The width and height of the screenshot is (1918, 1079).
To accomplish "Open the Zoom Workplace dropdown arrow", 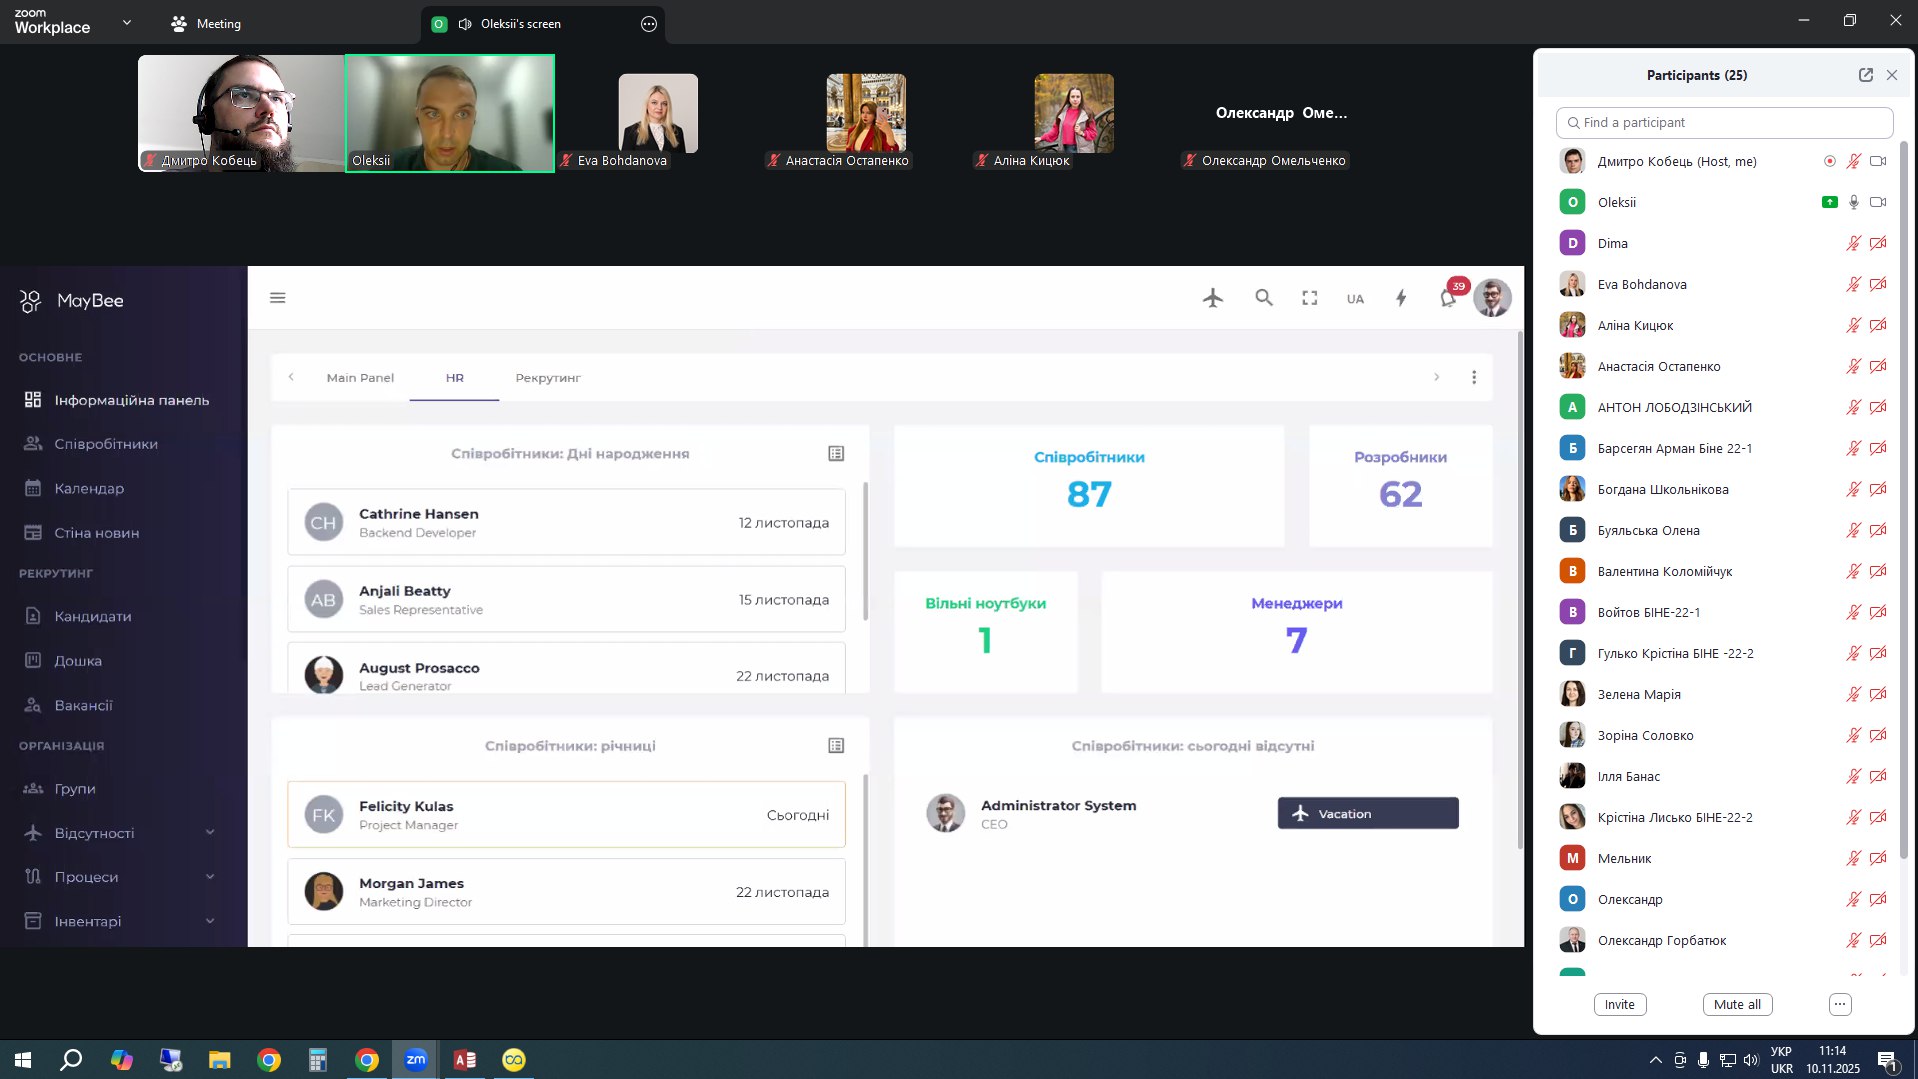I will (x=127, y=23).
